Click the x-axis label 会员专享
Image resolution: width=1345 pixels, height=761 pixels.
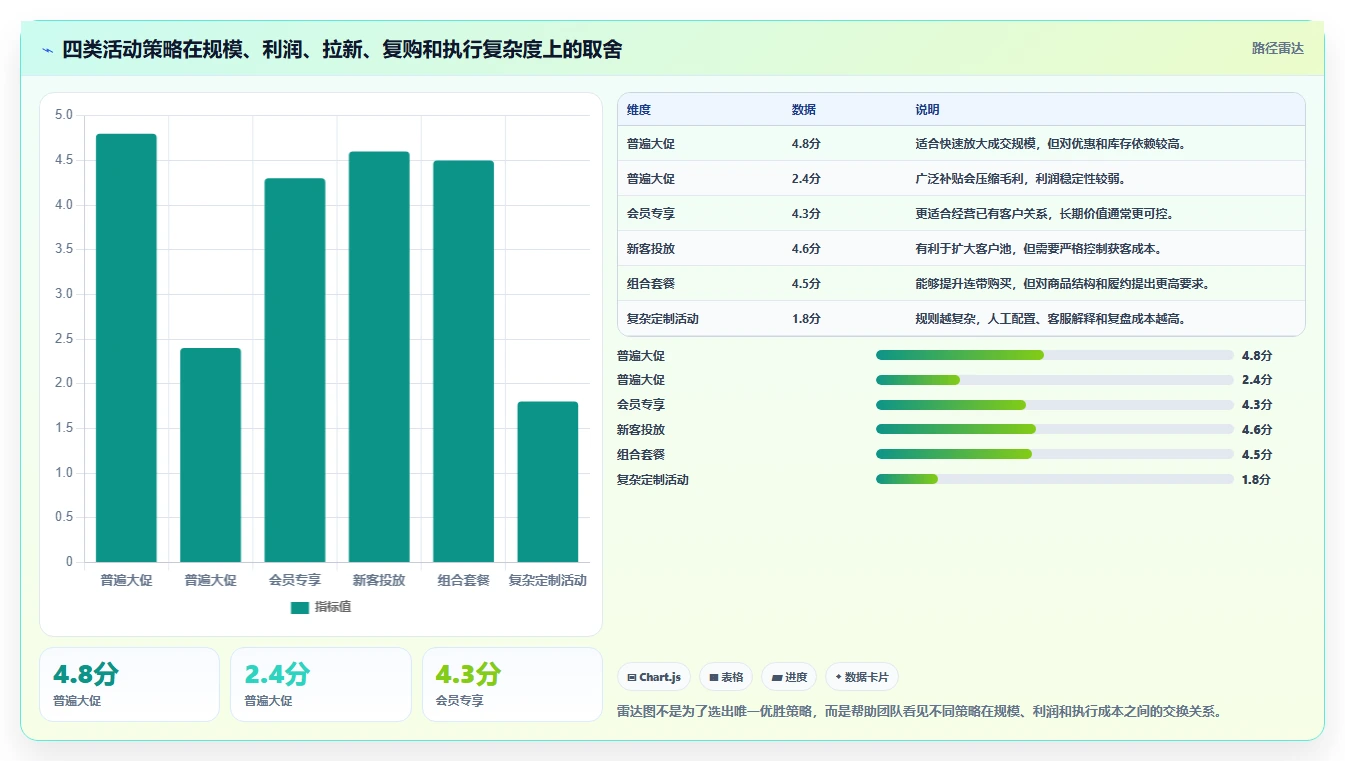pos(295,580)
